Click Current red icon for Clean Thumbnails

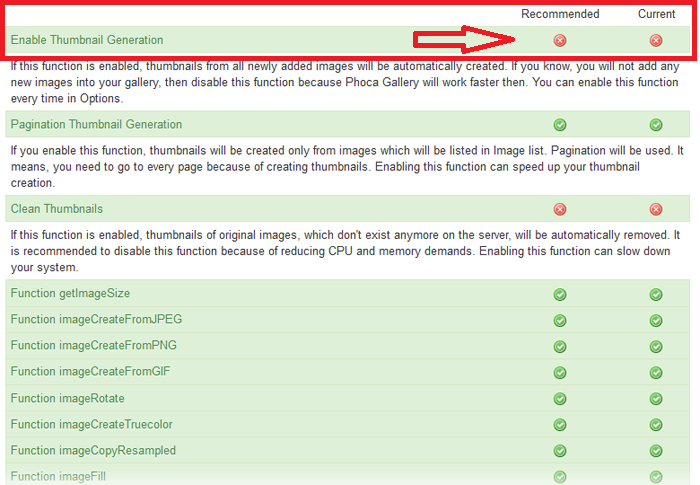pos(656,209)
